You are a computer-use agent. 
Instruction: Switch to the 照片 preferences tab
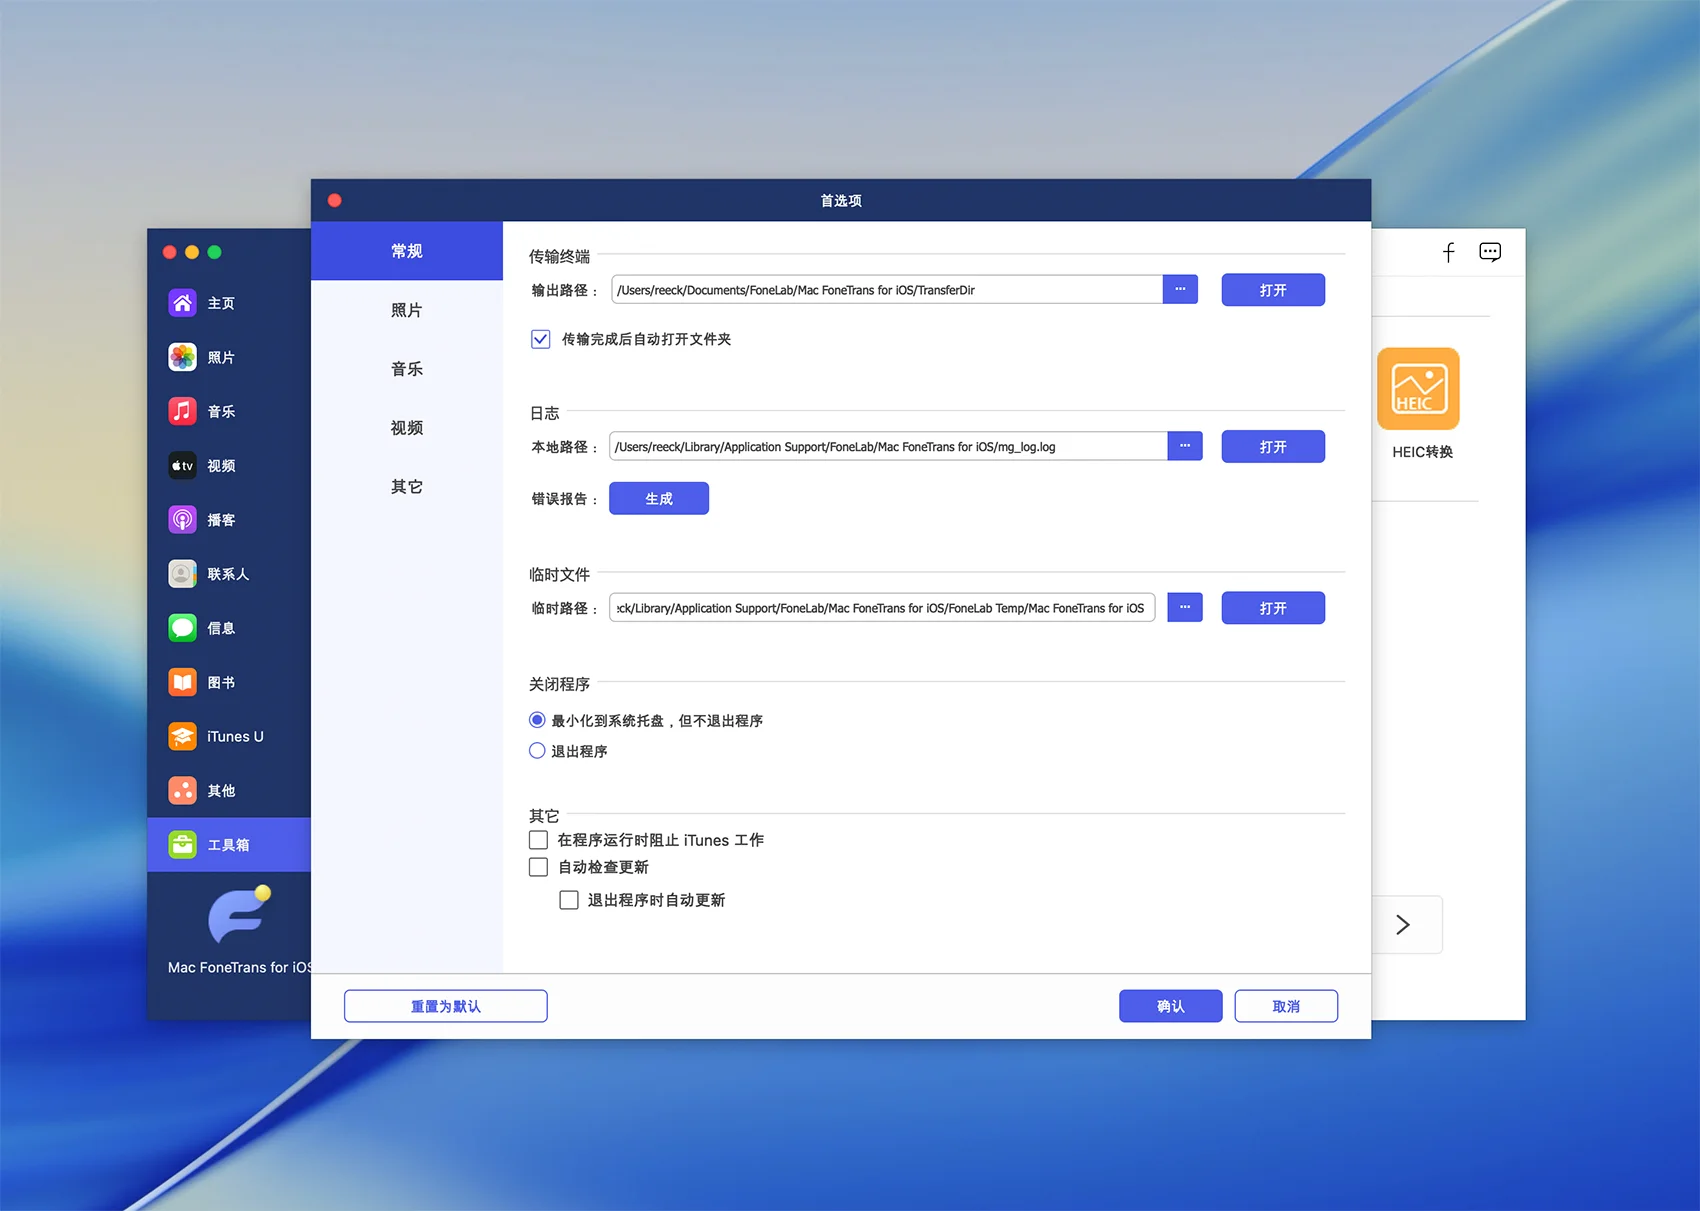tap(406, 310)
